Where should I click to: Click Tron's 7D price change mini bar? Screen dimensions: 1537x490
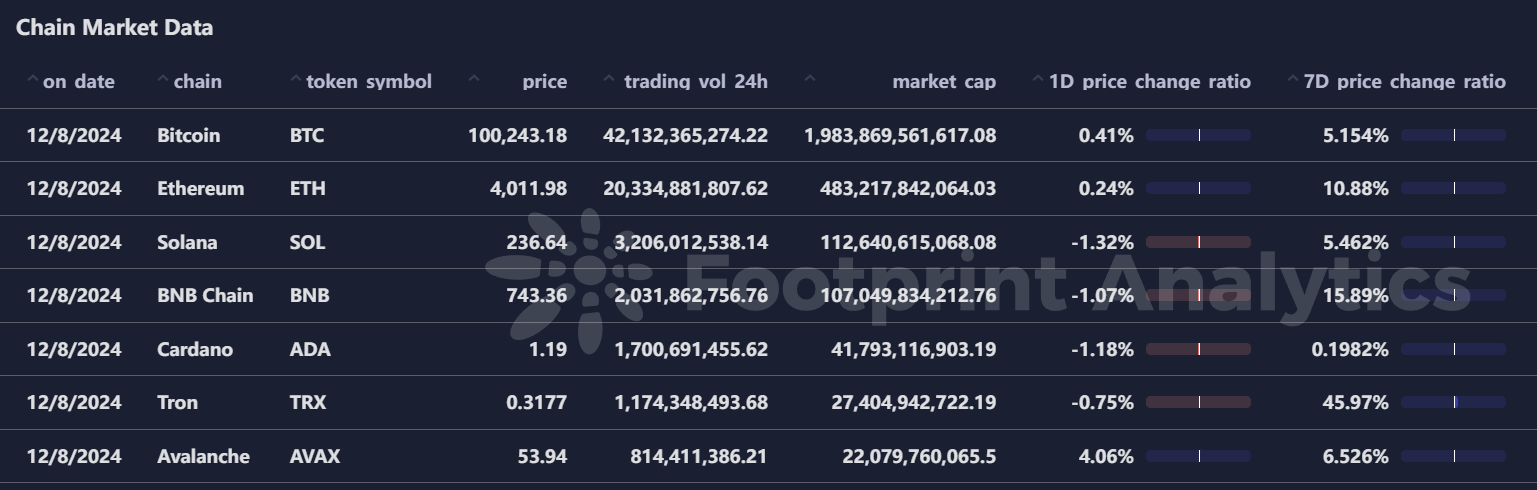(1453, 402)
